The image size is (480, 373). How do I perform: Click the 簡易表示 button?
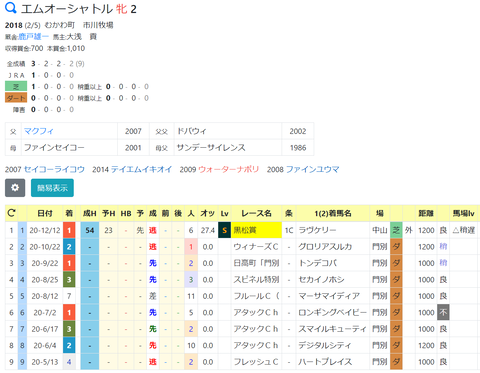click(52, 188)
